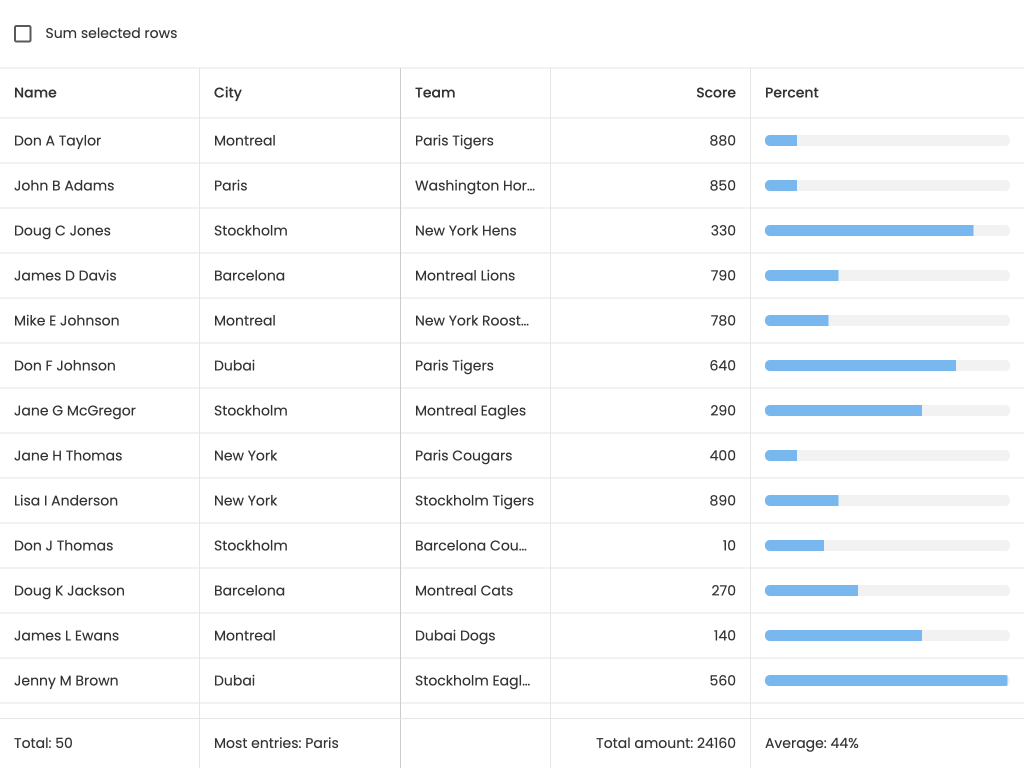Click the Average: 44% footer cell

coord(812,743)
